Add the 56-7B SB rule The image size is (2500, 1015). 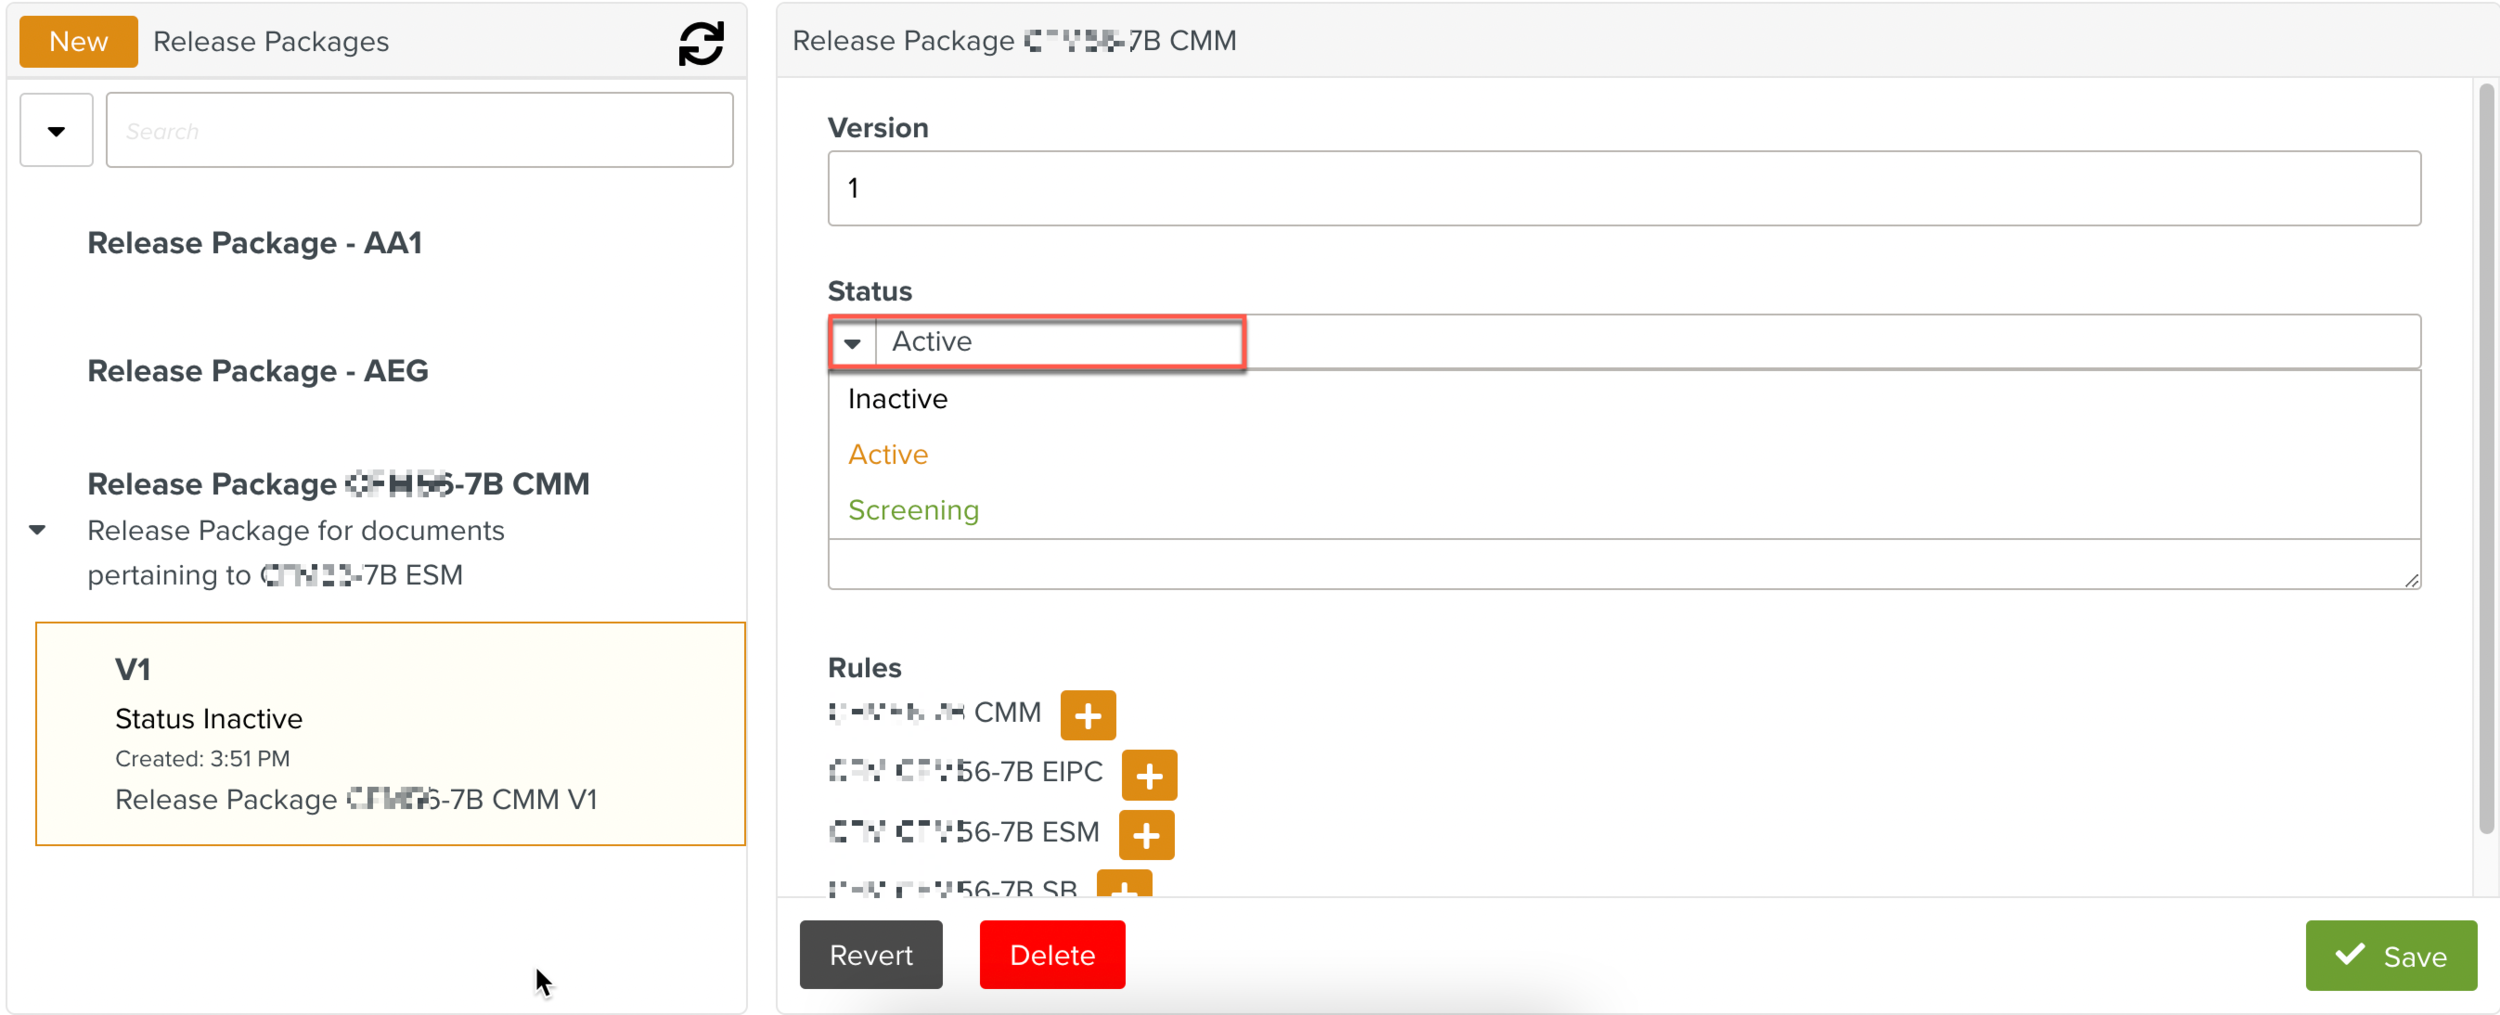(1123, 885)
